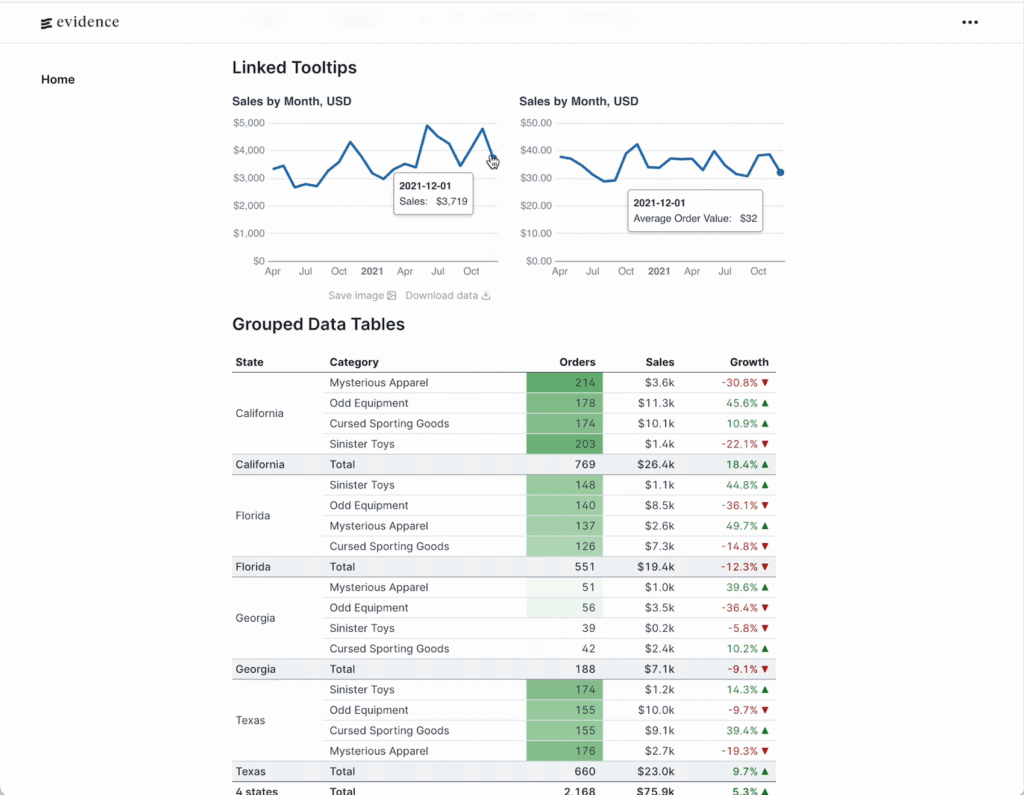Select the Georgia Total row label
Viewport: 1024px width, 795px height.
(255, 669)
